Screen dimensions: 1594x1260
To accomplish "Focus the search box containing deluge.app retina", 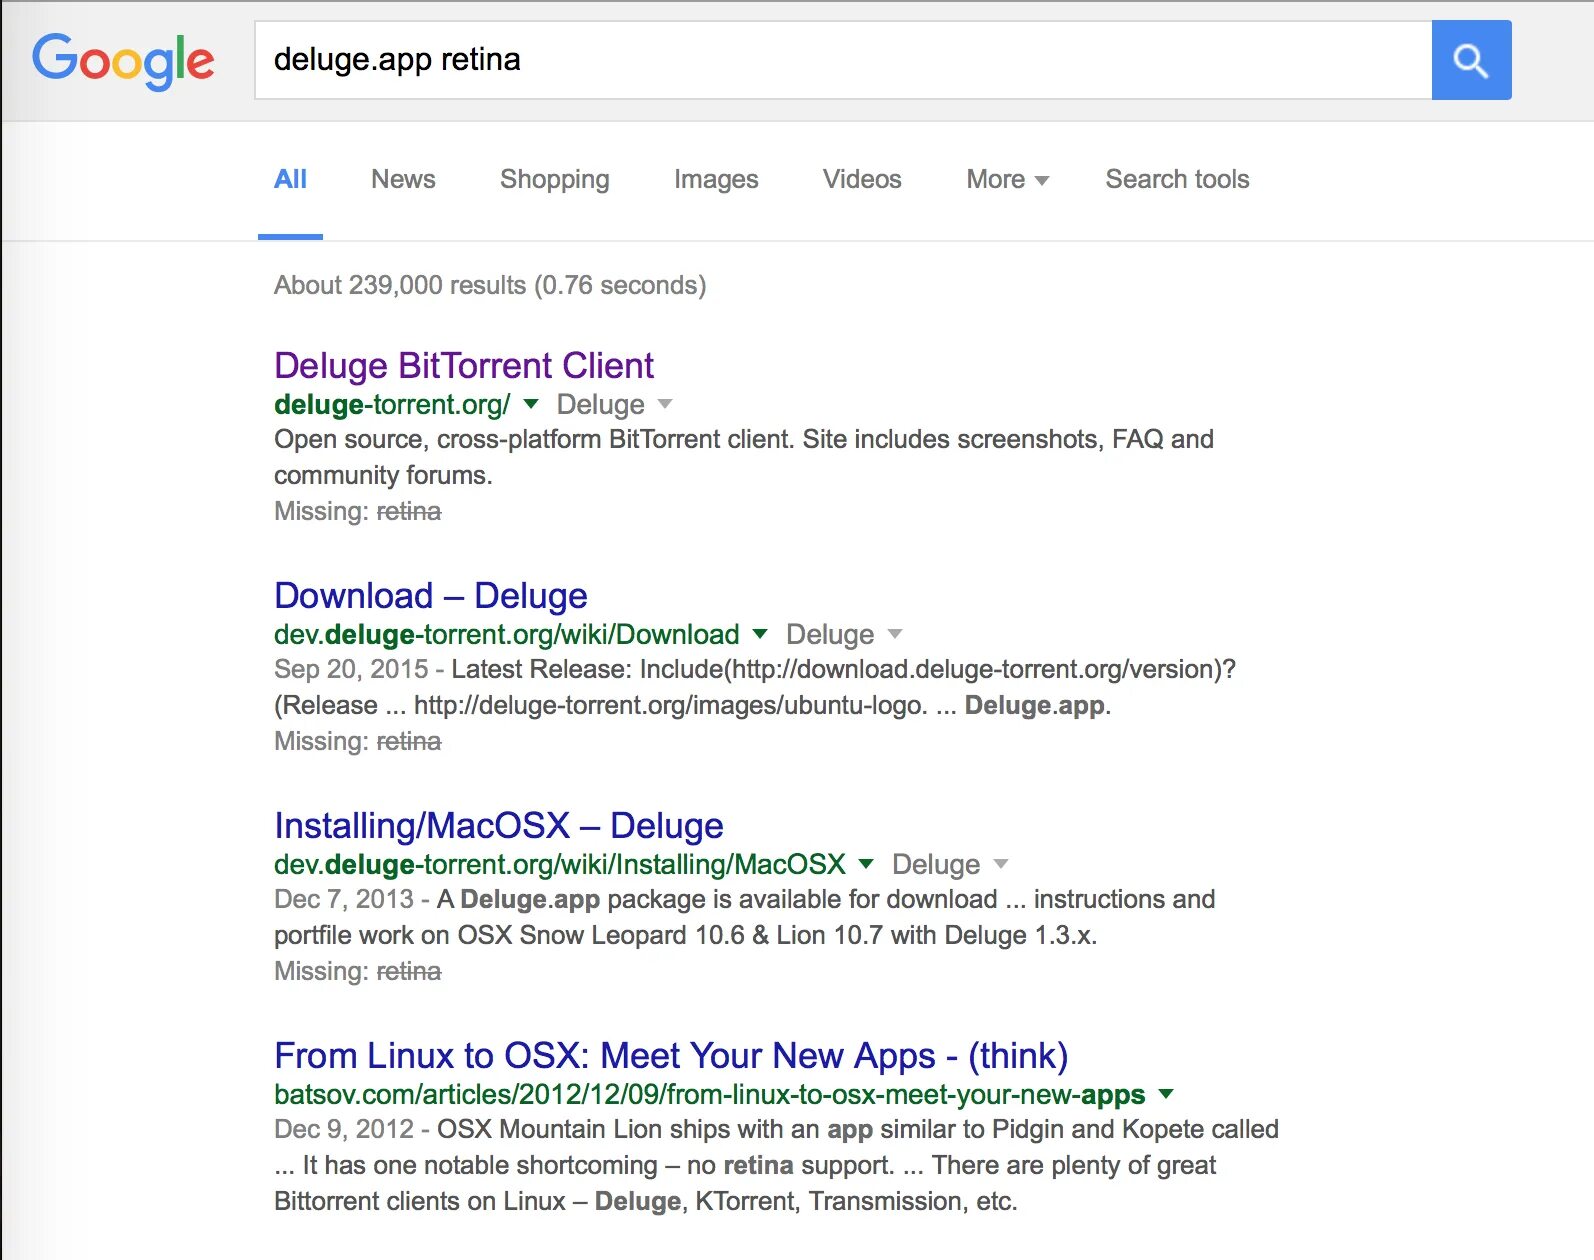I will point(843,60).
